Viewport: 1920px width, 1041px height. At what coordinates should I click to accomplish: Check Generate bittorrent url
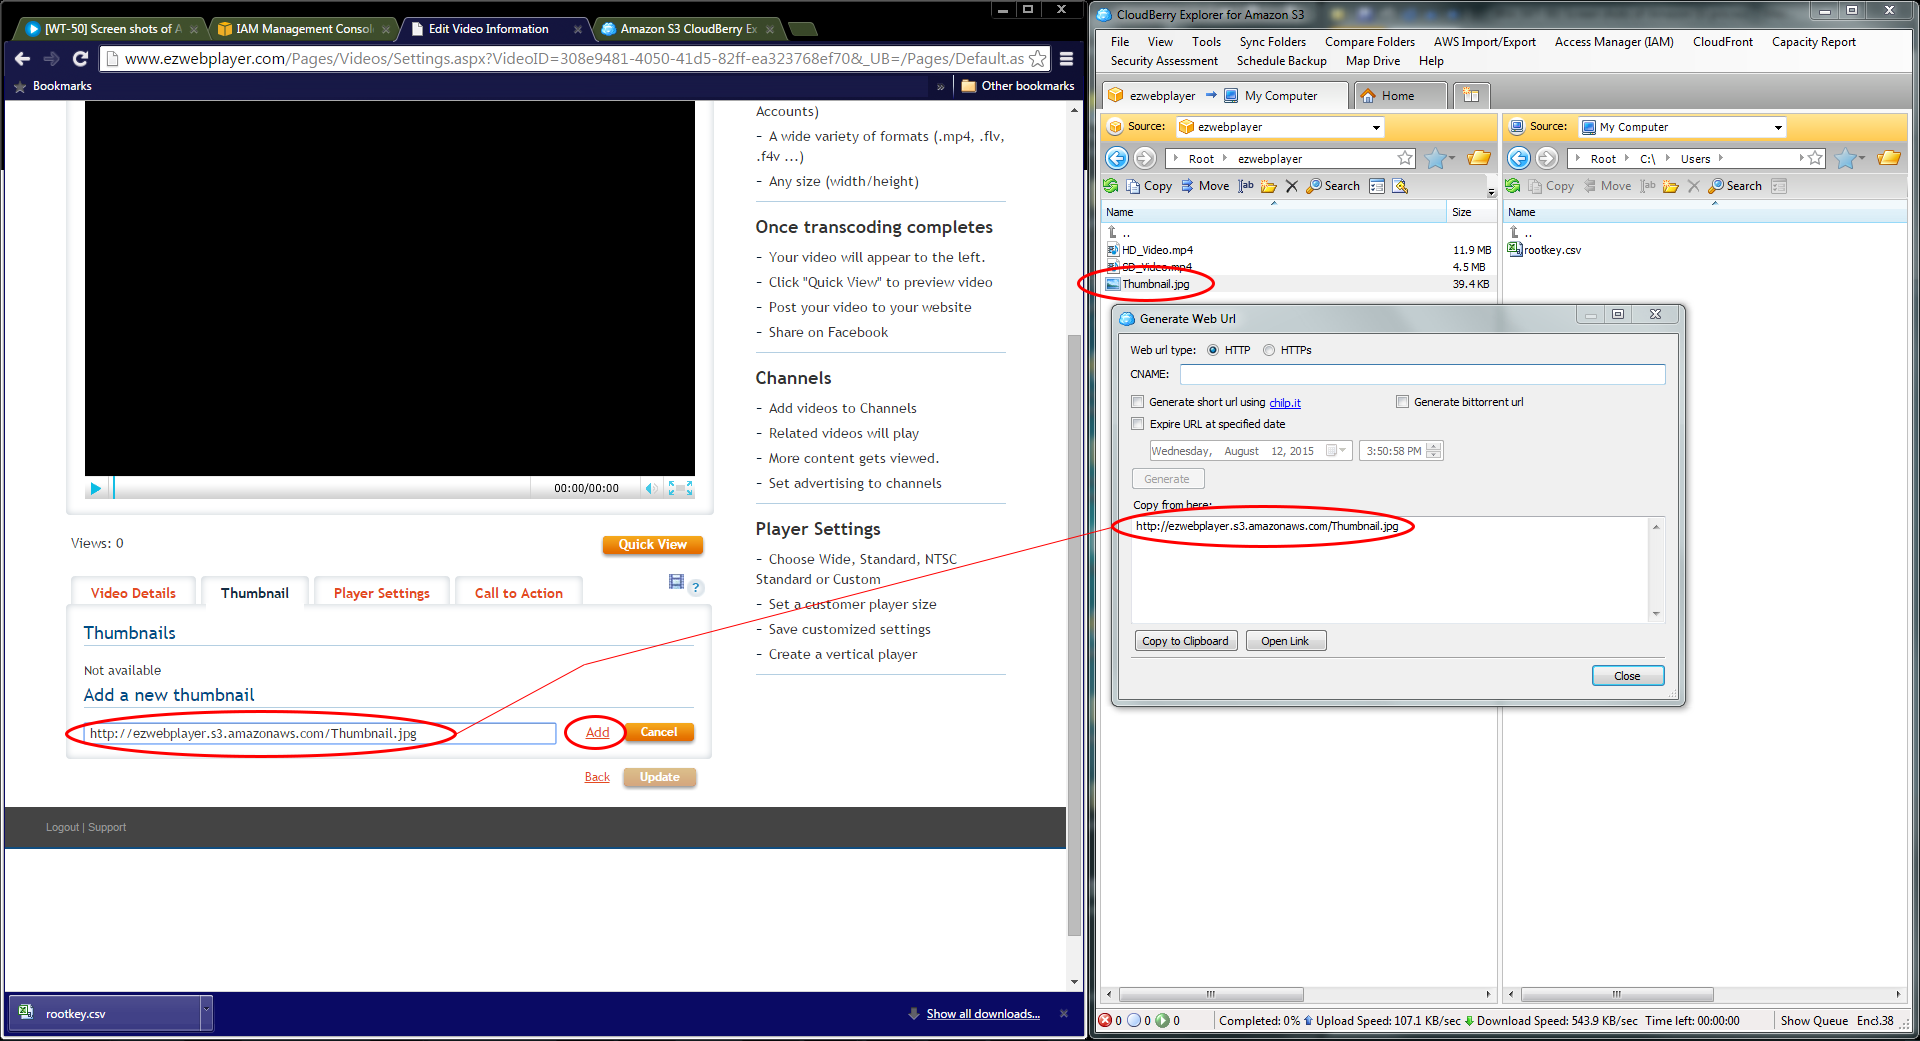point(1402,402)
